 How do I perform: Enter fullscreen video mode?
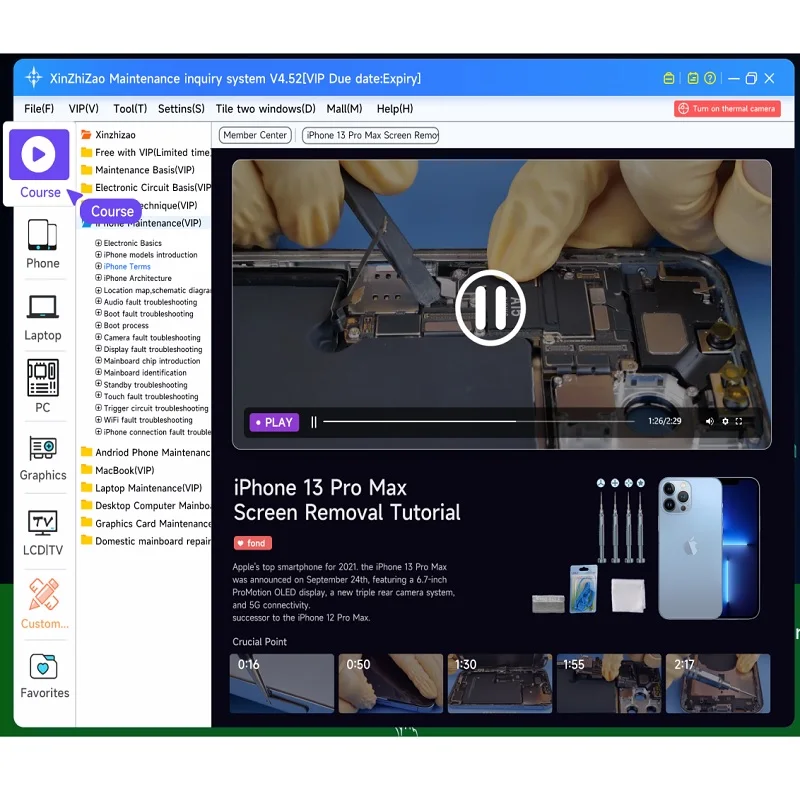click(738, 421)
